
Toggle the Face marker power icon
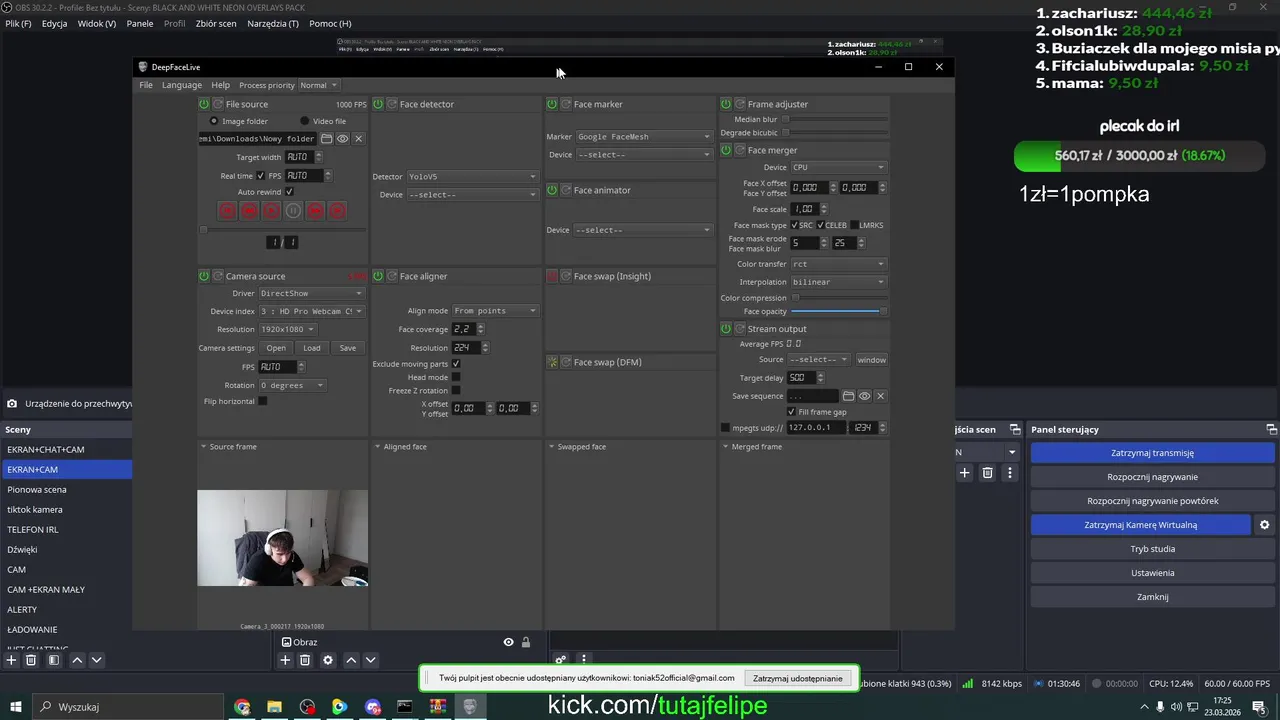point(552,104)
